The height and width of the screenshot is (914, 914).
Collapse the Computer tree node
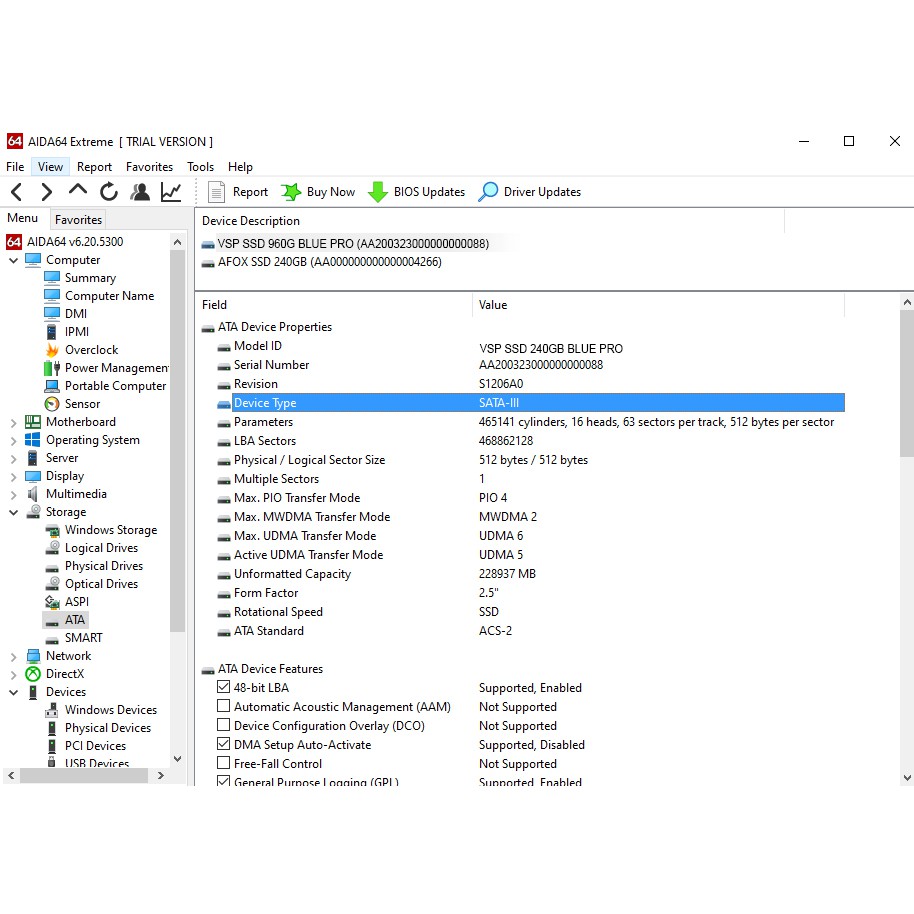coord(14,260)
